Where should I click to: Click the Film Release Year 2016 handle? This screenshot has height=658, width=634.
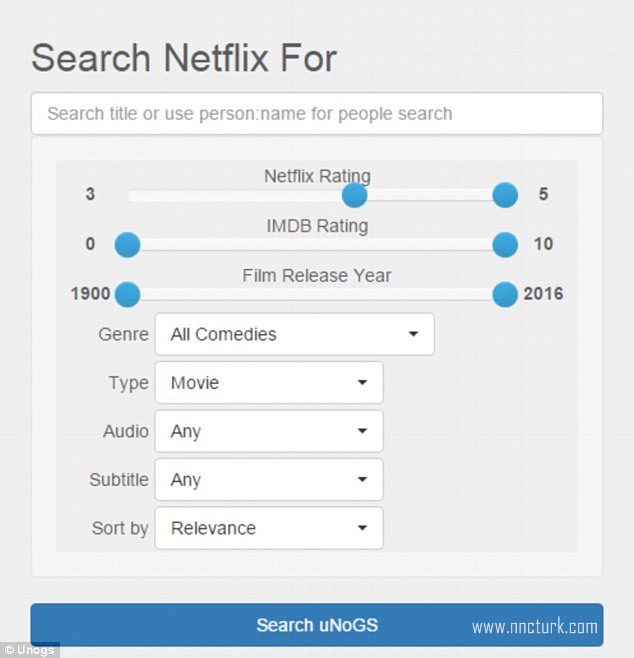(505, 294)
